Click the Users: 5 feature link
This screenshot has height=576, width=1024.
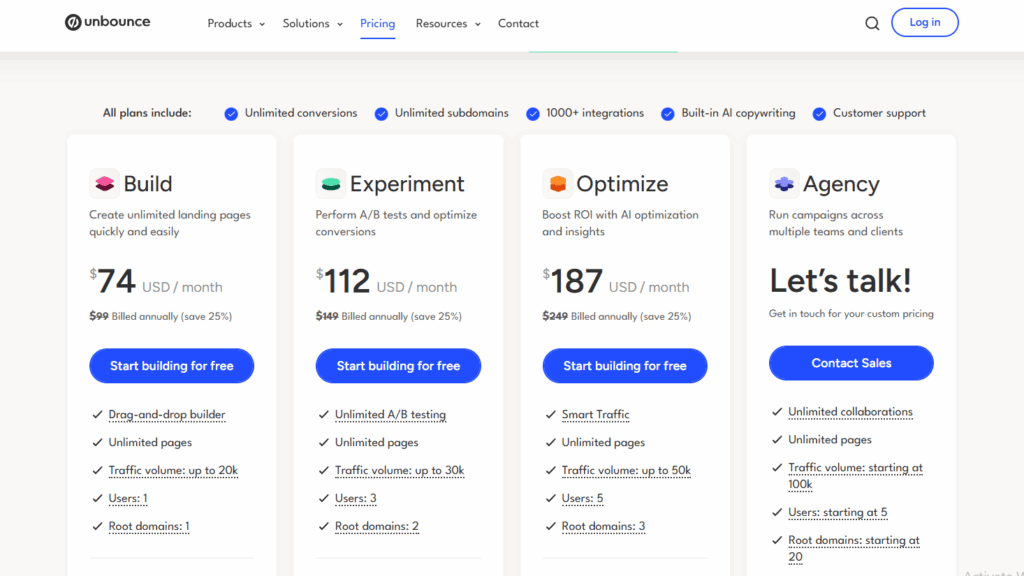583,498
